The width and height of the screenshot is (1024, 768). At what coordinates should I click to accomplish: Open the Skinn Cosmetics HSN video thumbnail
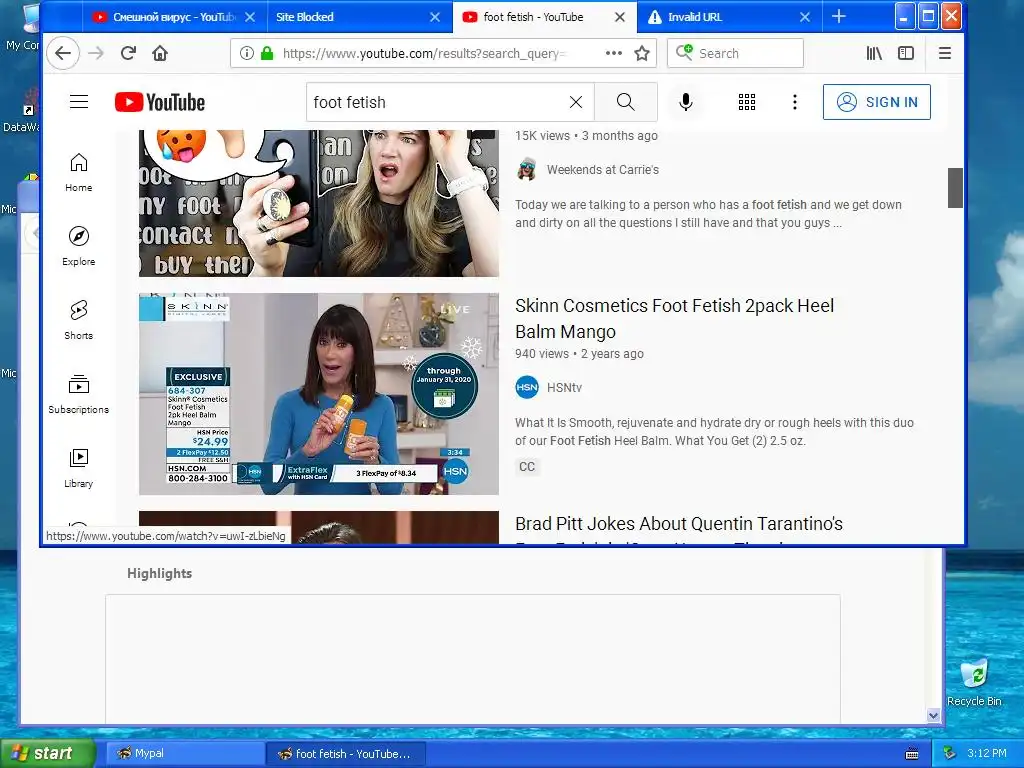[x=319, y=394]
